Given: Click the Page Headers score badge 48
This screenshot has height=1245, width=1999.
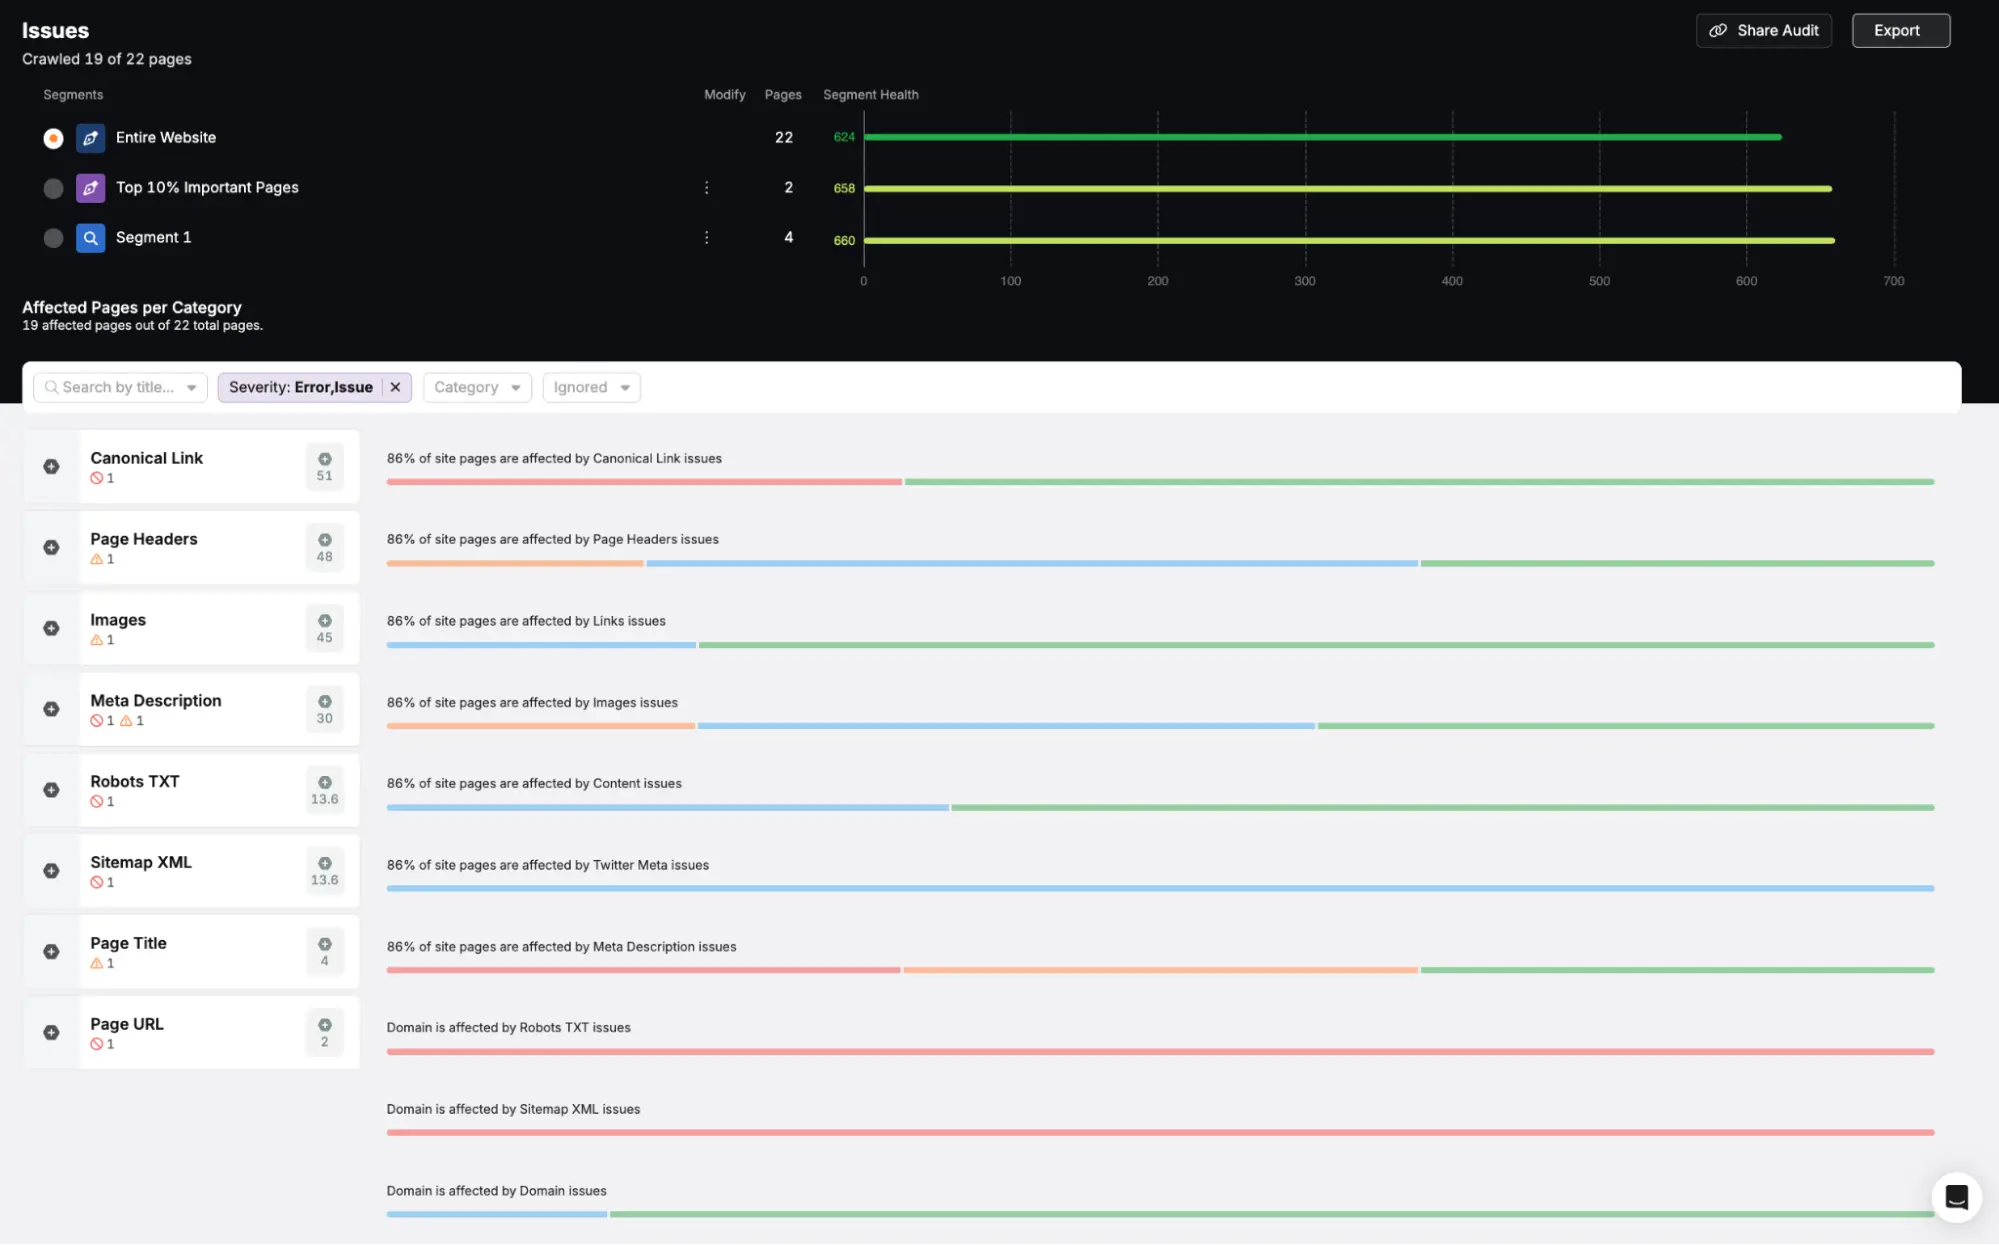Looking at the screenshot, I should (324, 548).
